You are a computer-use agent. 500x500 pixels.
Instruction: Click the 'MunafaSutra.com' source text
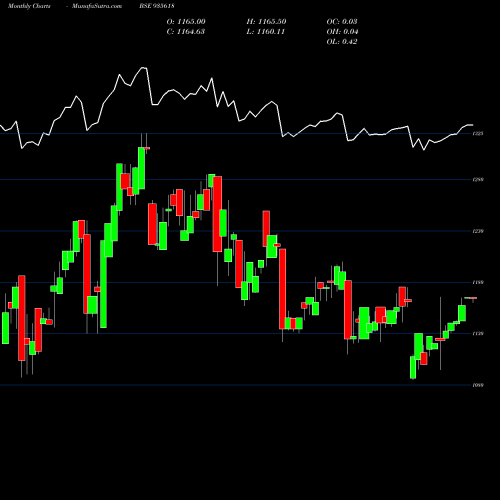tap(97, 6)
